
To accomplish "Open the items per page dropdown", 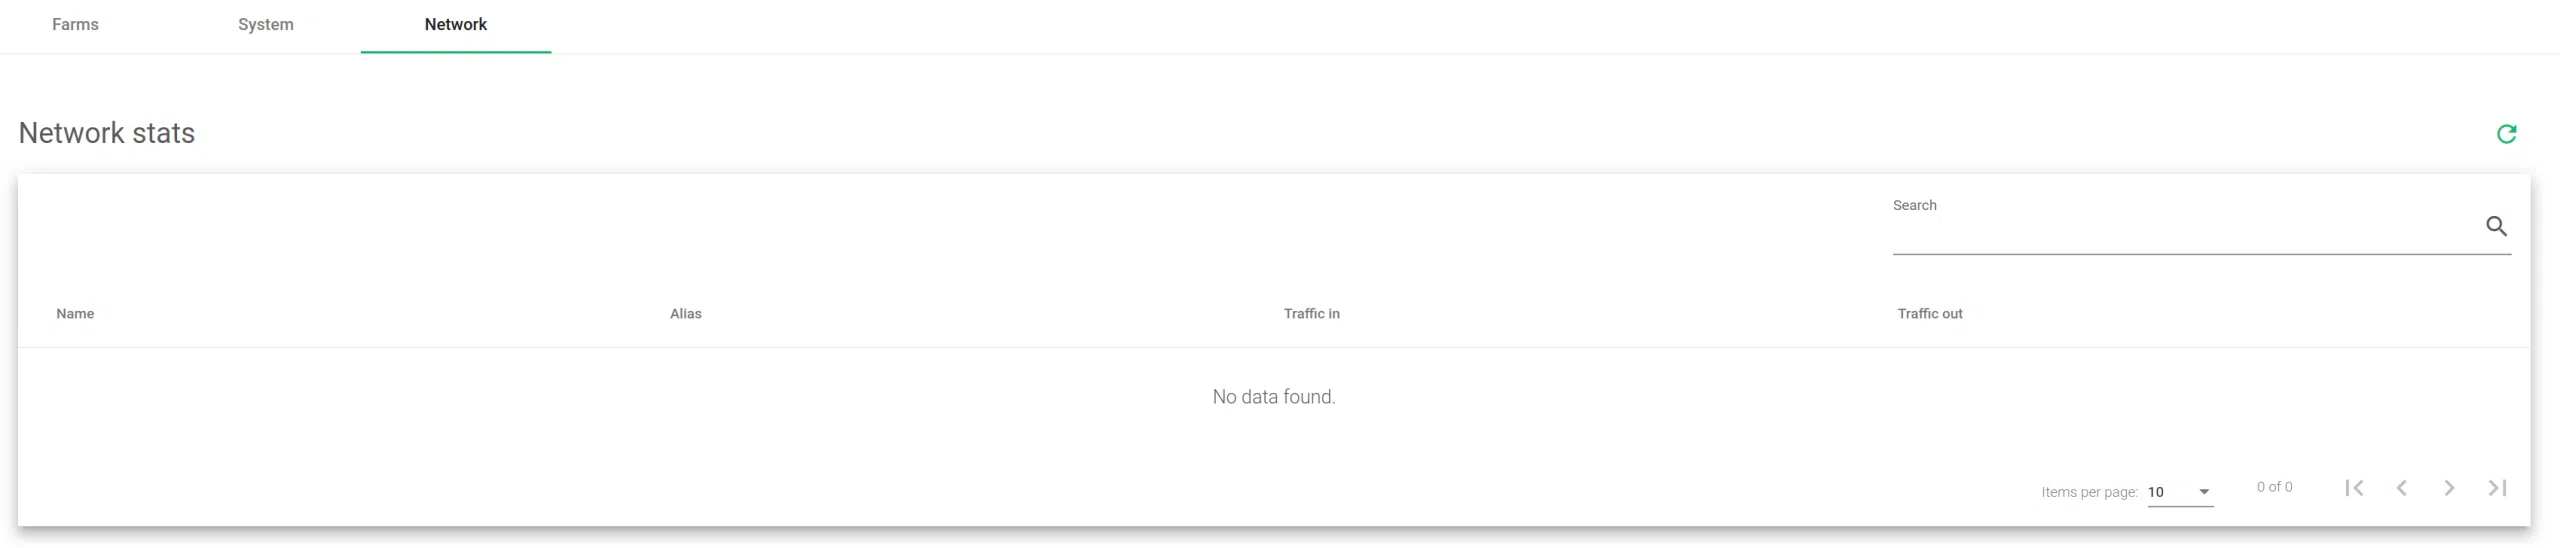I will 2180,492.
